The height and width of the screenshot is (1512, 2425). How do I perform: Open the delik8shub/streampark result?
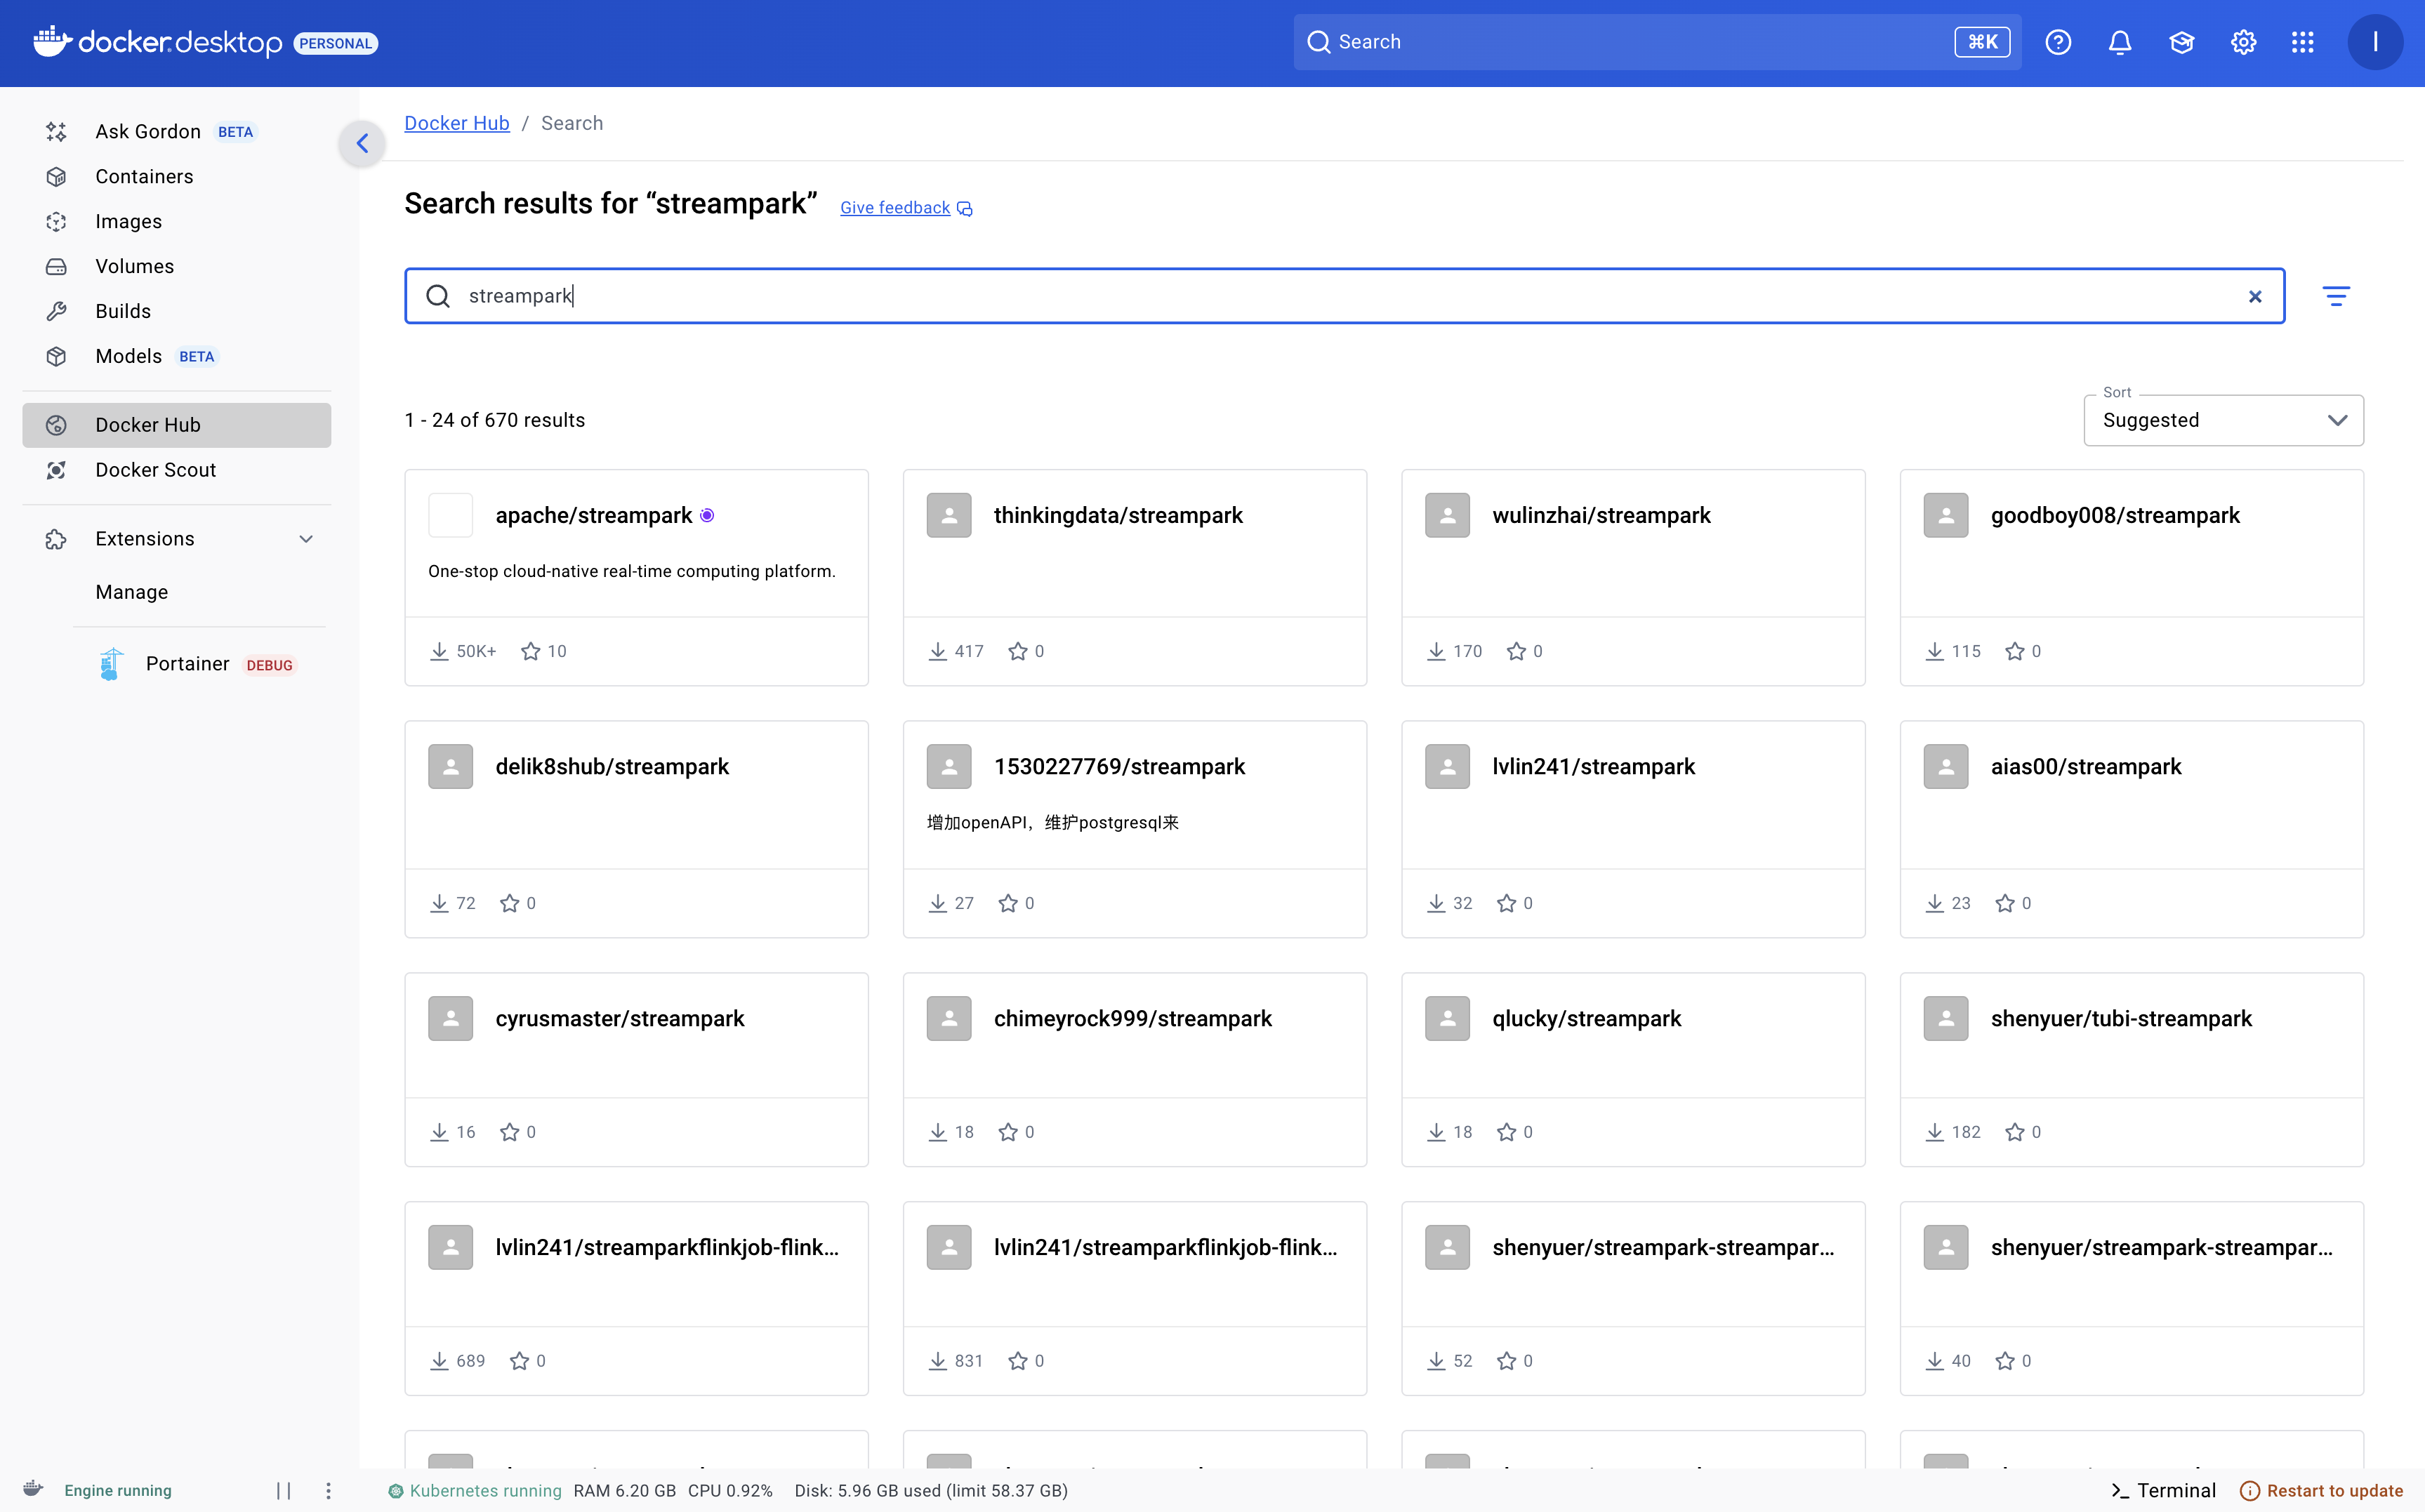pos(636,829)
